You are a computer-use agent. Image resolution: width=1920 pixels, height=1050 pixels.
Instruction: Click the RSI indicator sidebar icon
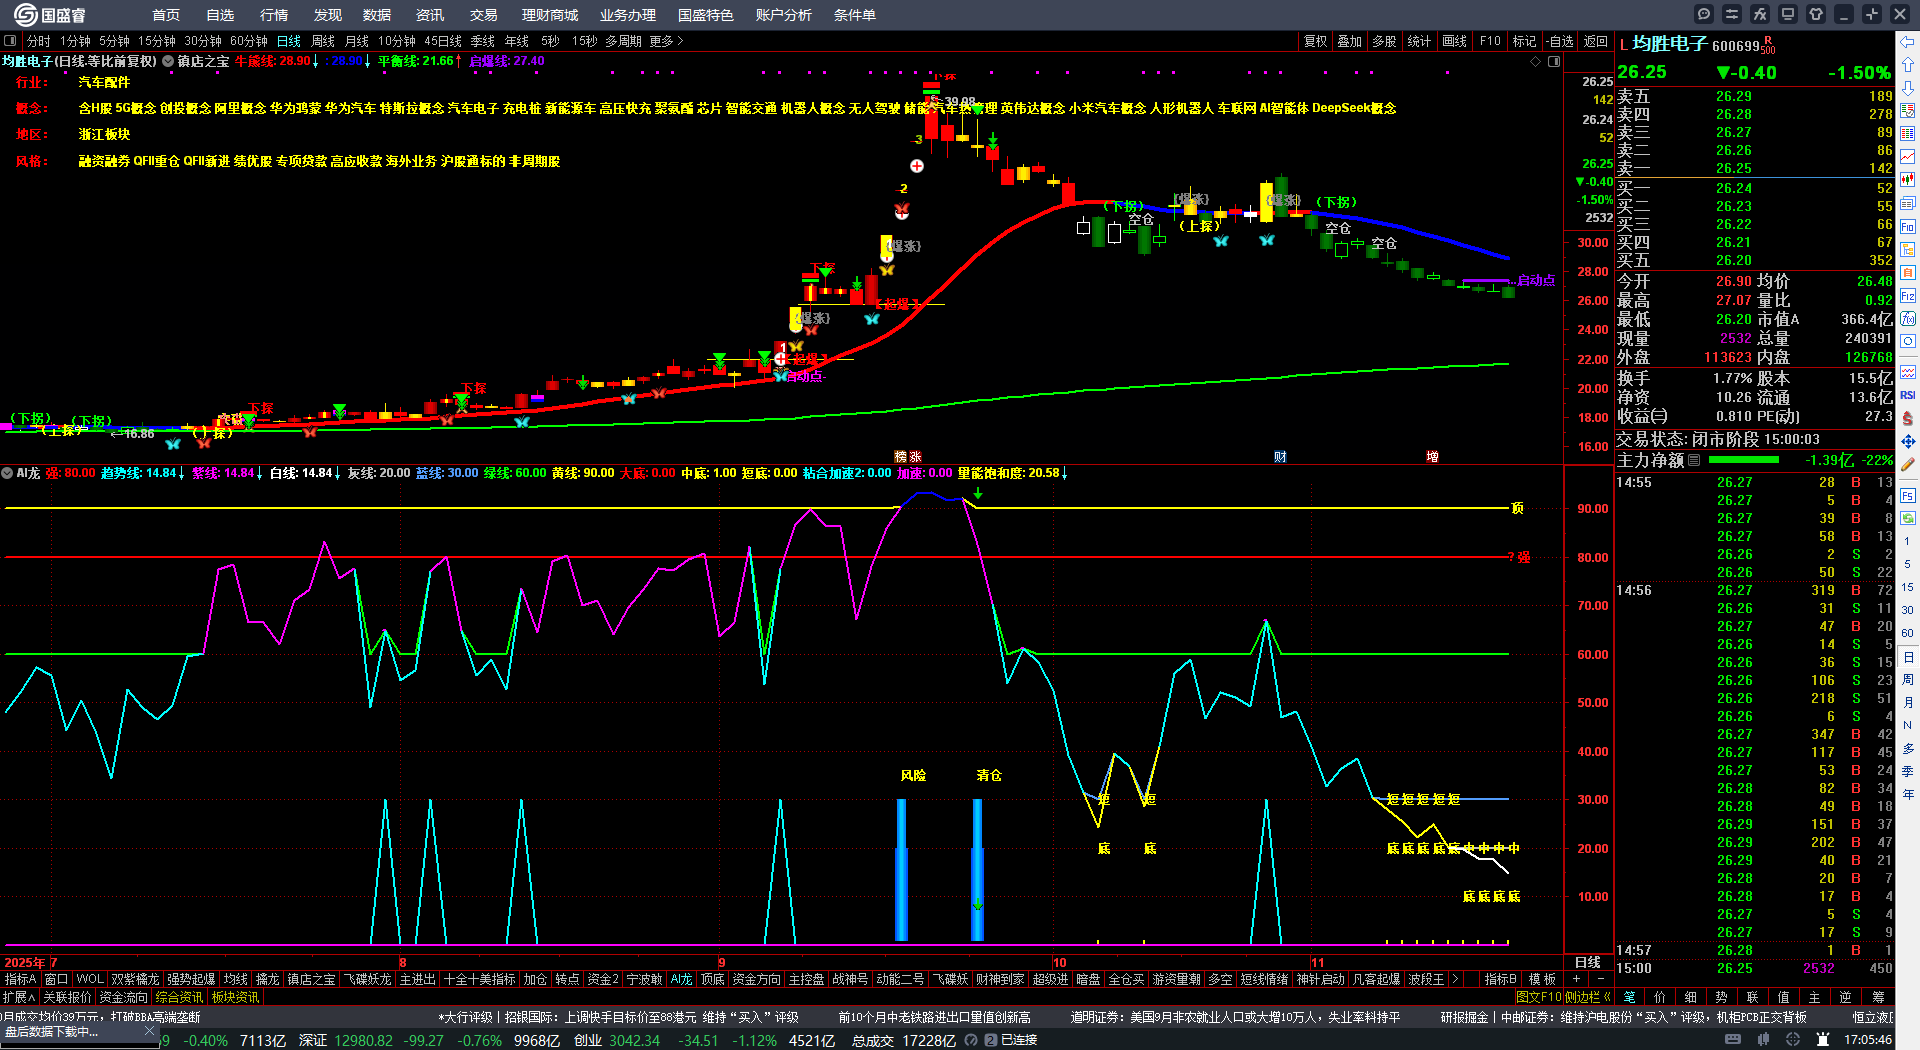pos(1908,395)
